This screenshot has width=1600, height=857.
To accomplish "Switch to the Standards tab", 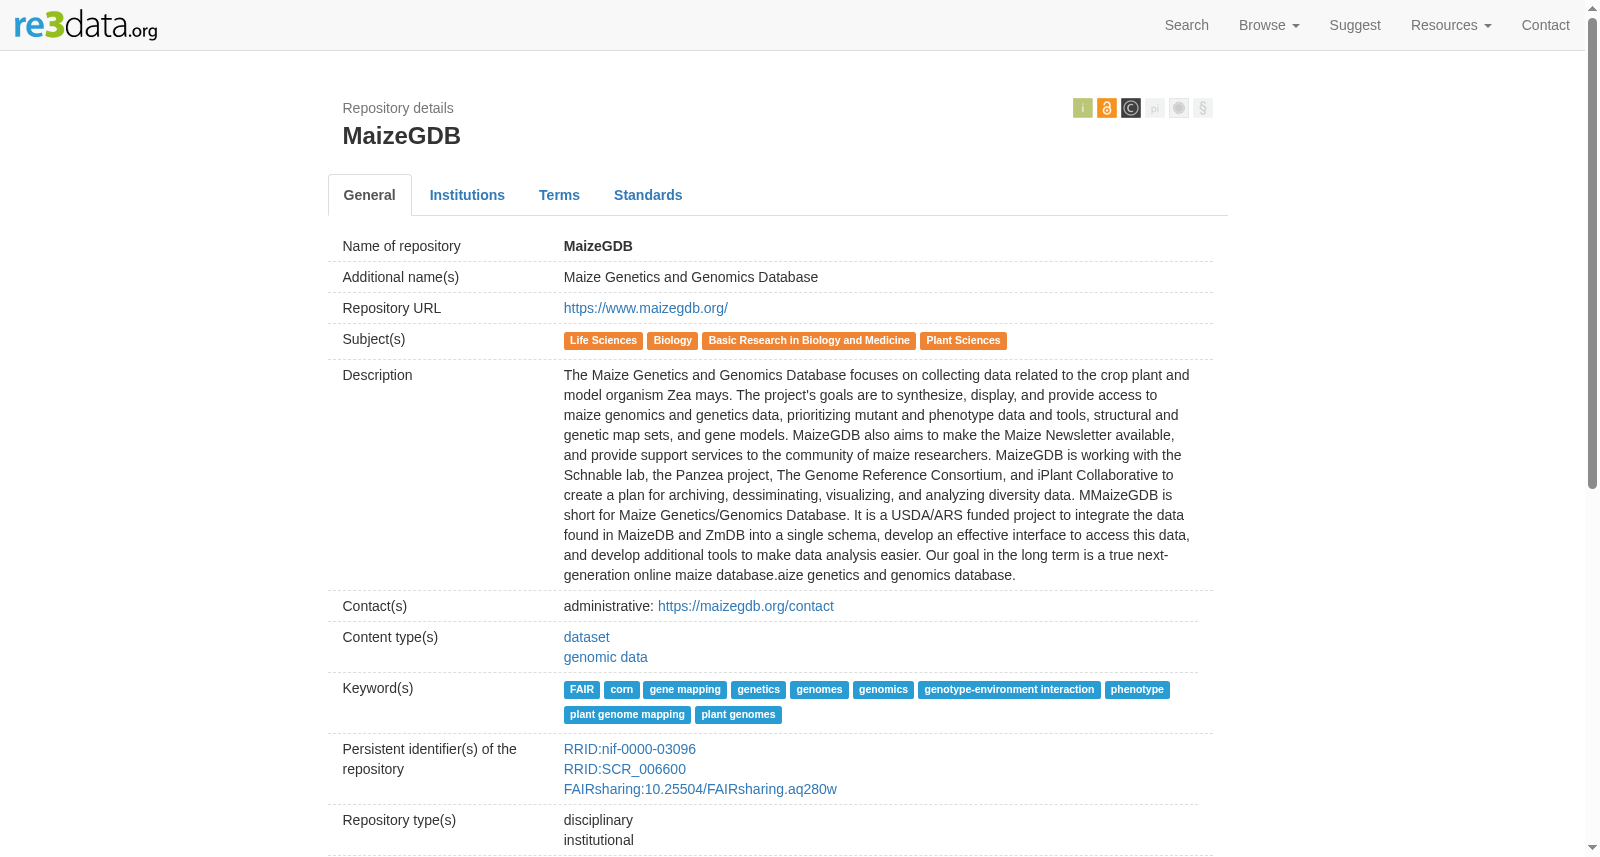I will click(x=648, y=195).
